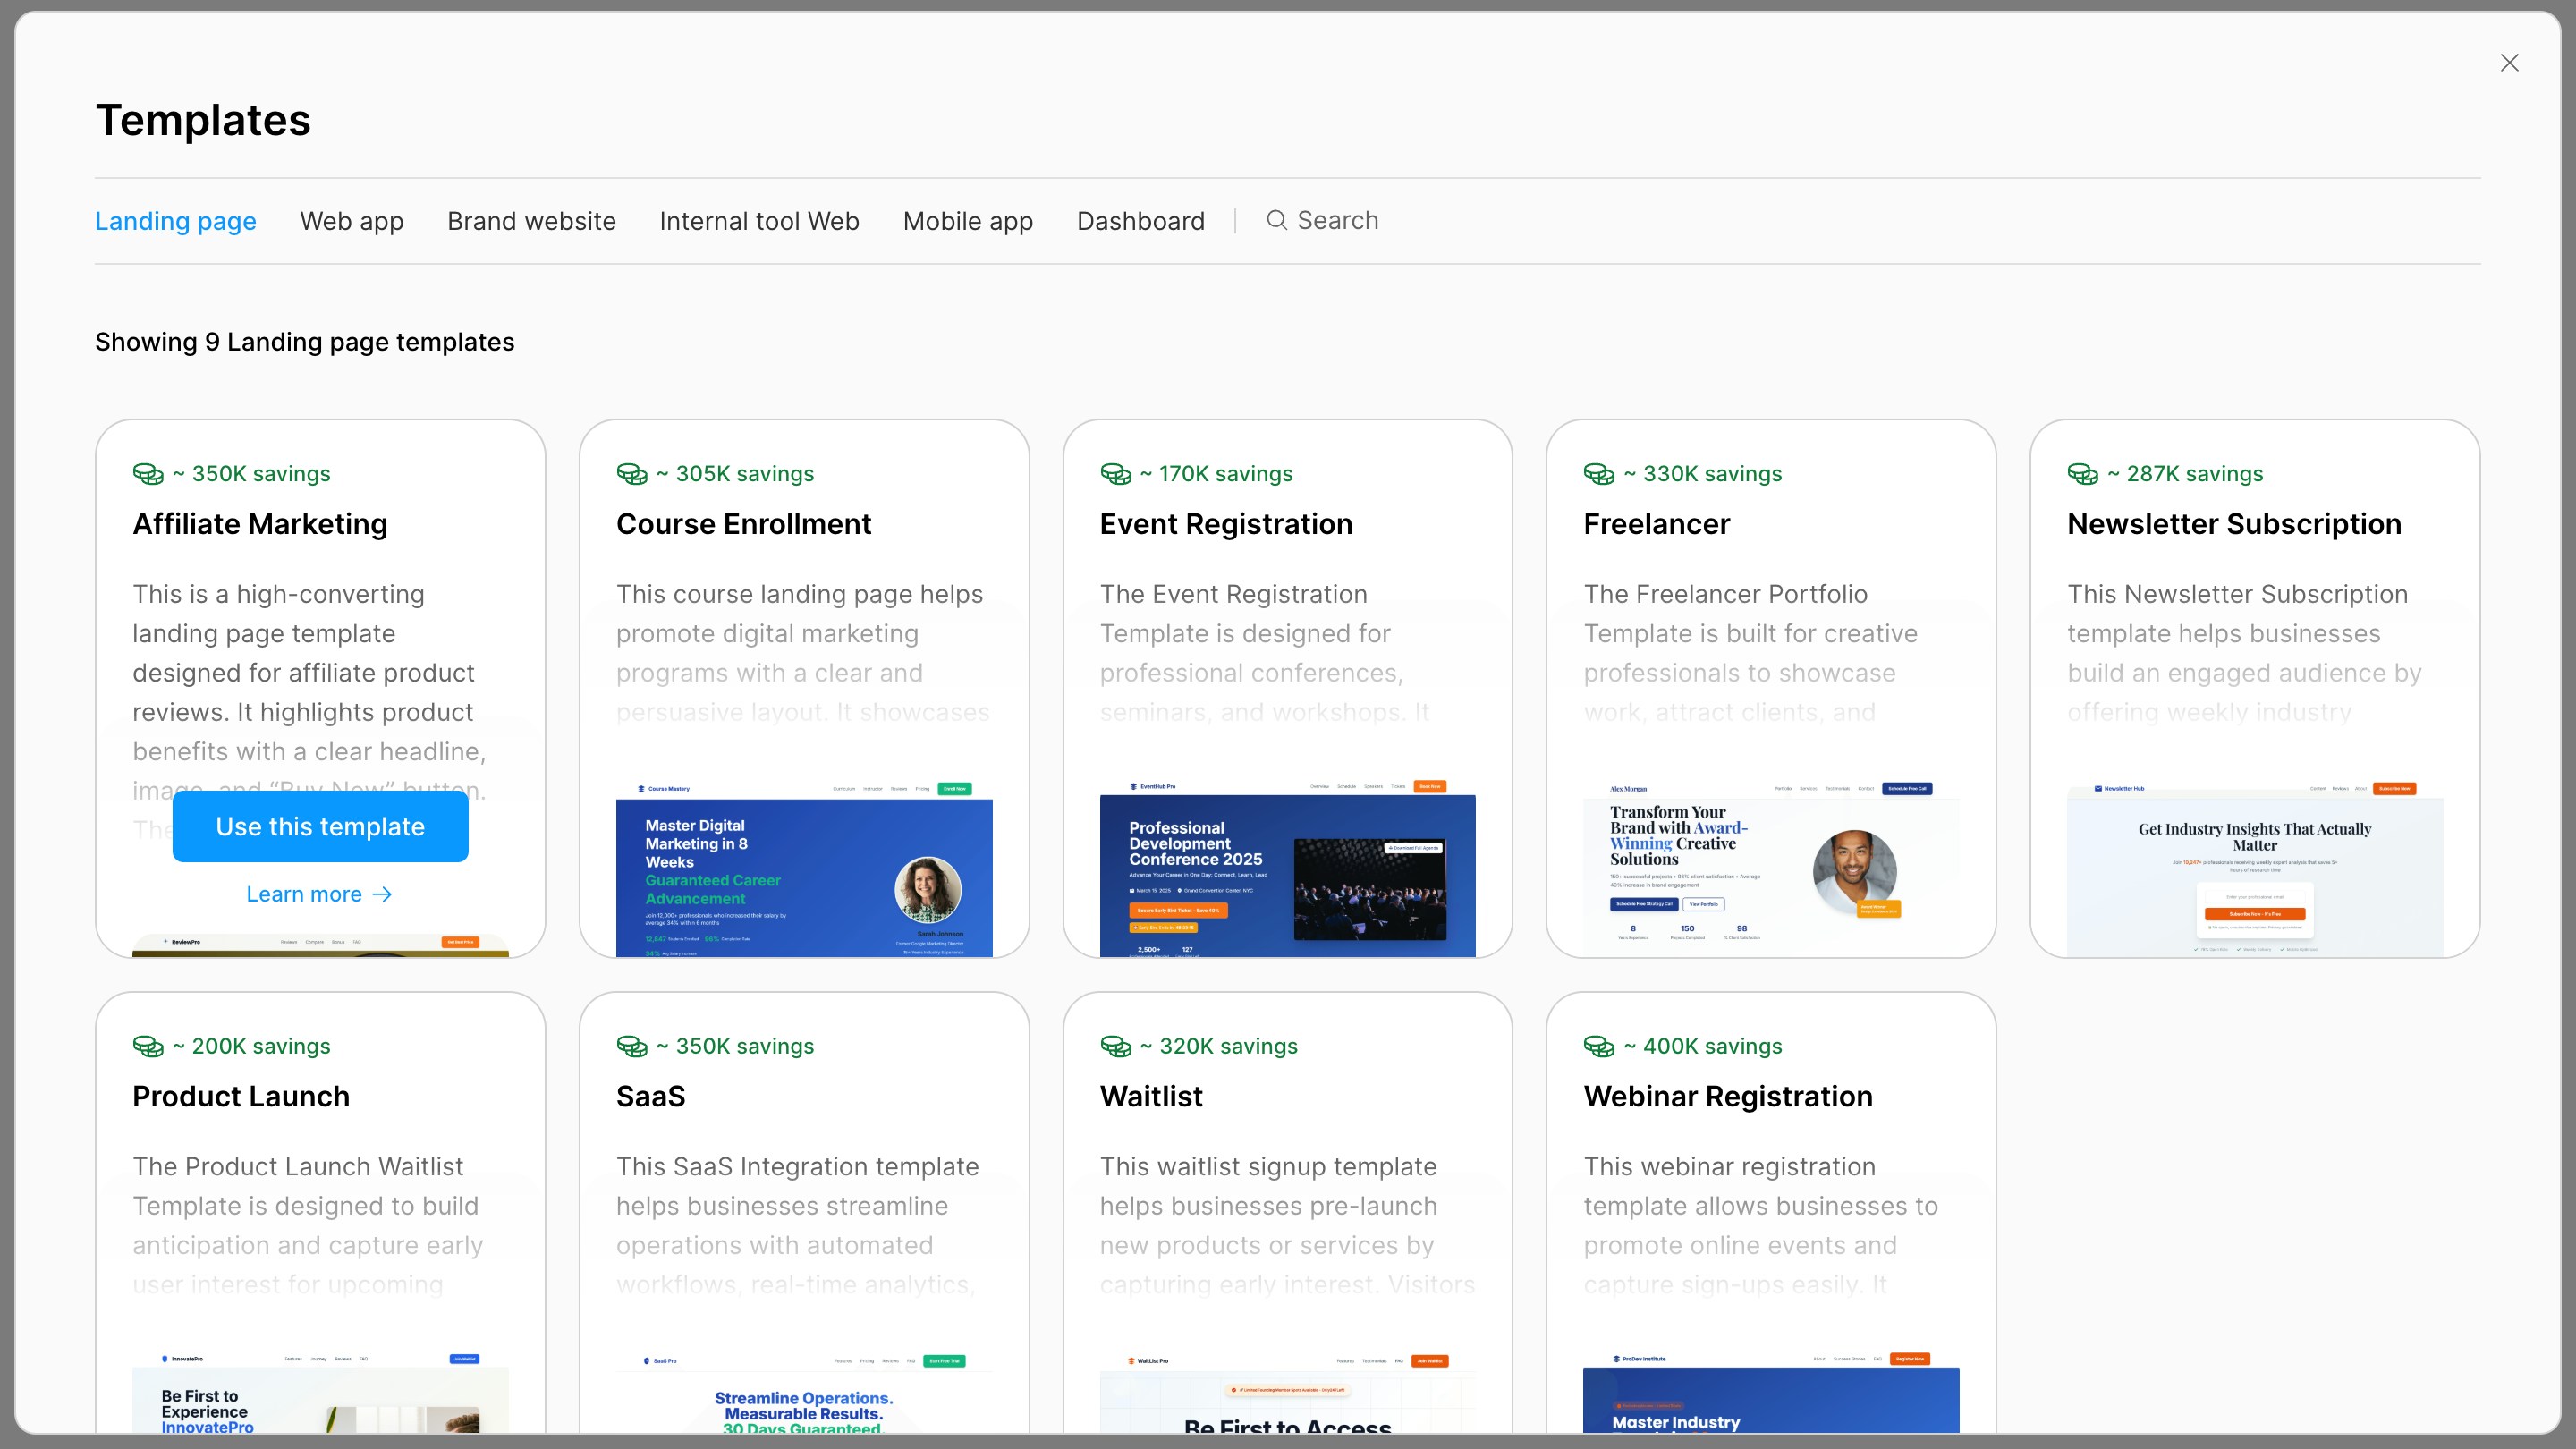Select the Webinar Registration template title
Image resolution: width=2576 pixels, height=1449 pixels.
tap(1728, 1096)
